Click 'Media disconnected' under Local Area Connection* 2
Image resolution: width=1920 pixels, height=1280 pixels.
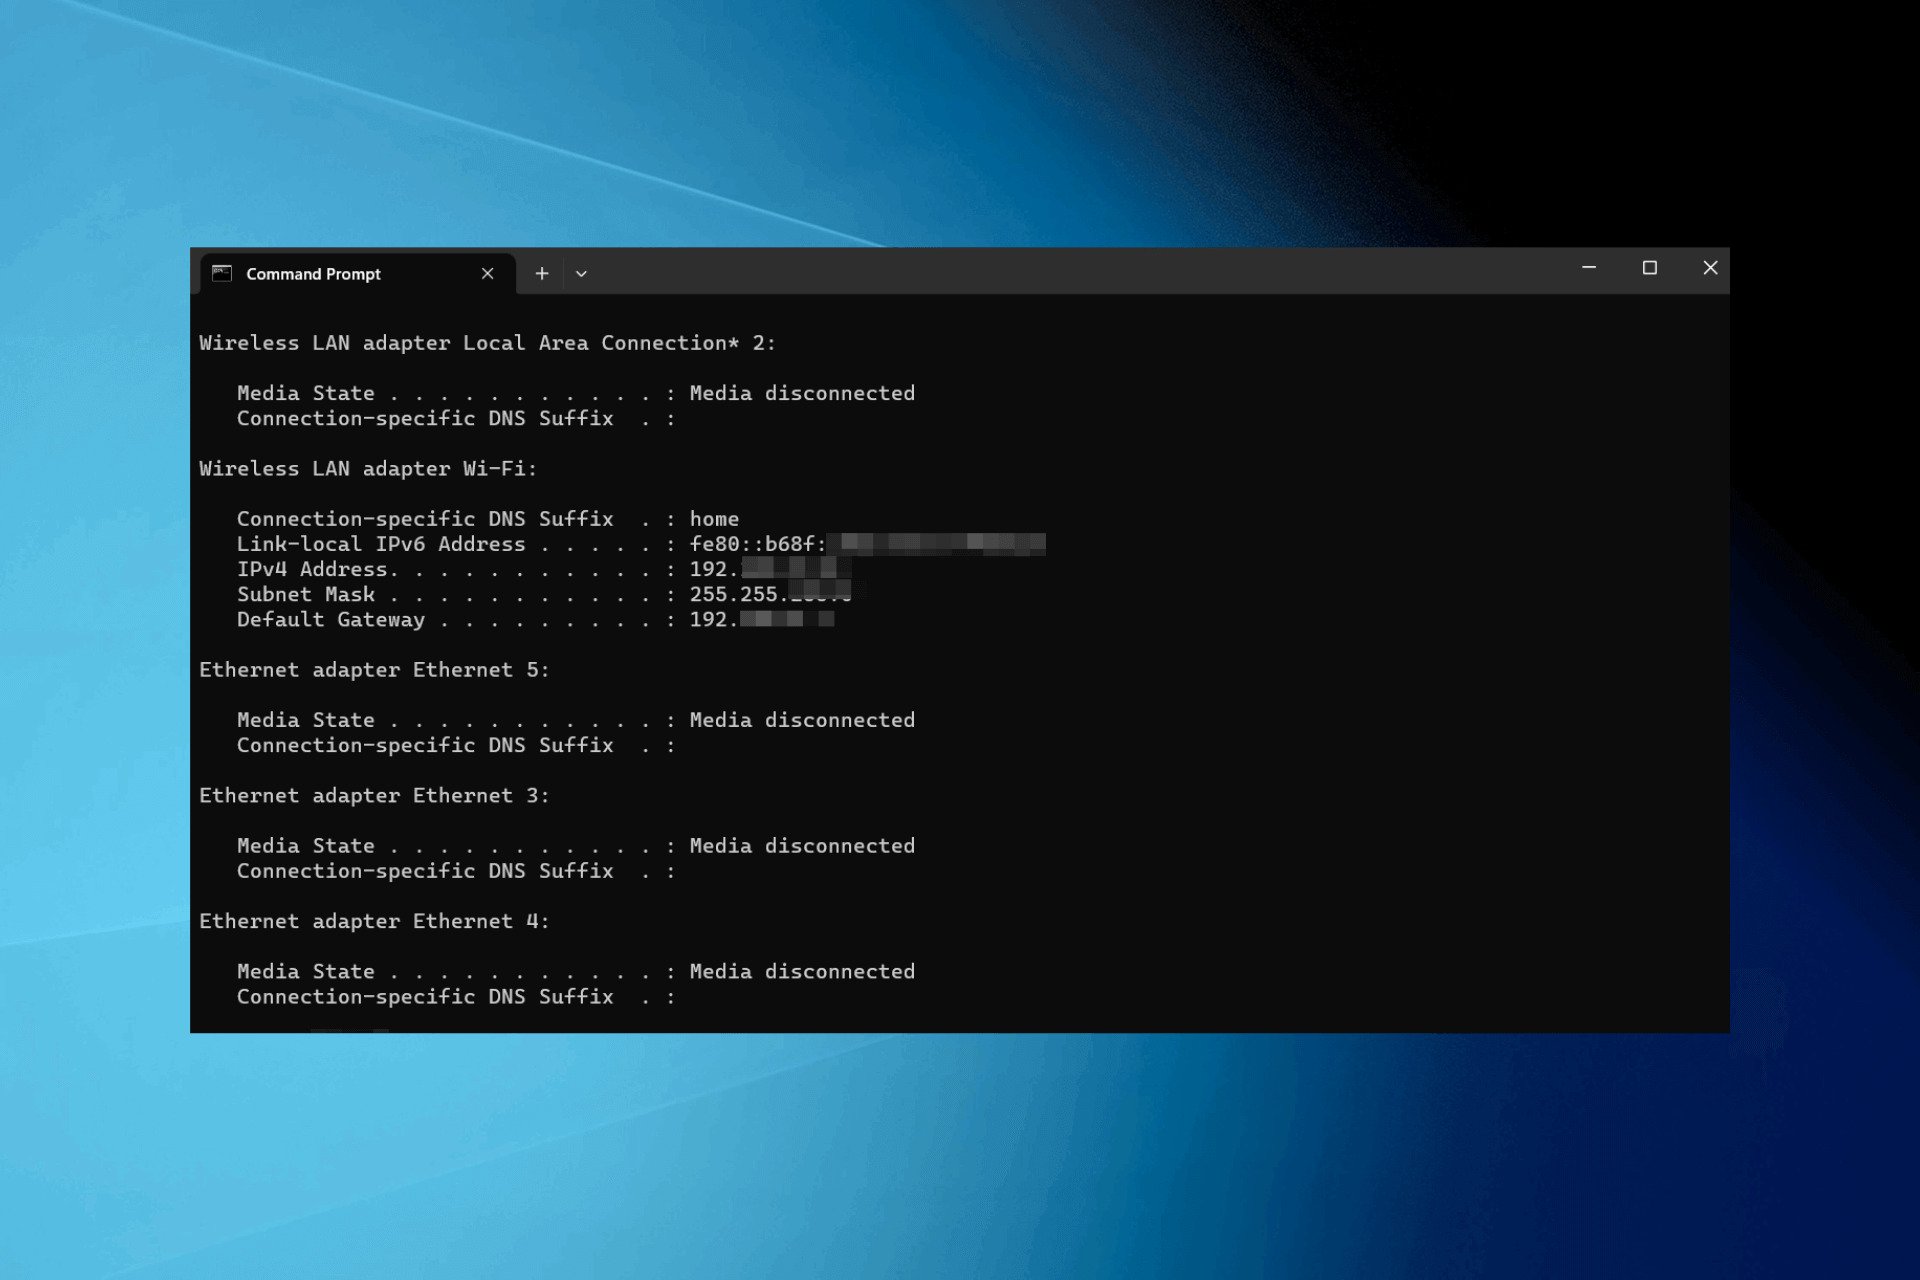(802, 393)
